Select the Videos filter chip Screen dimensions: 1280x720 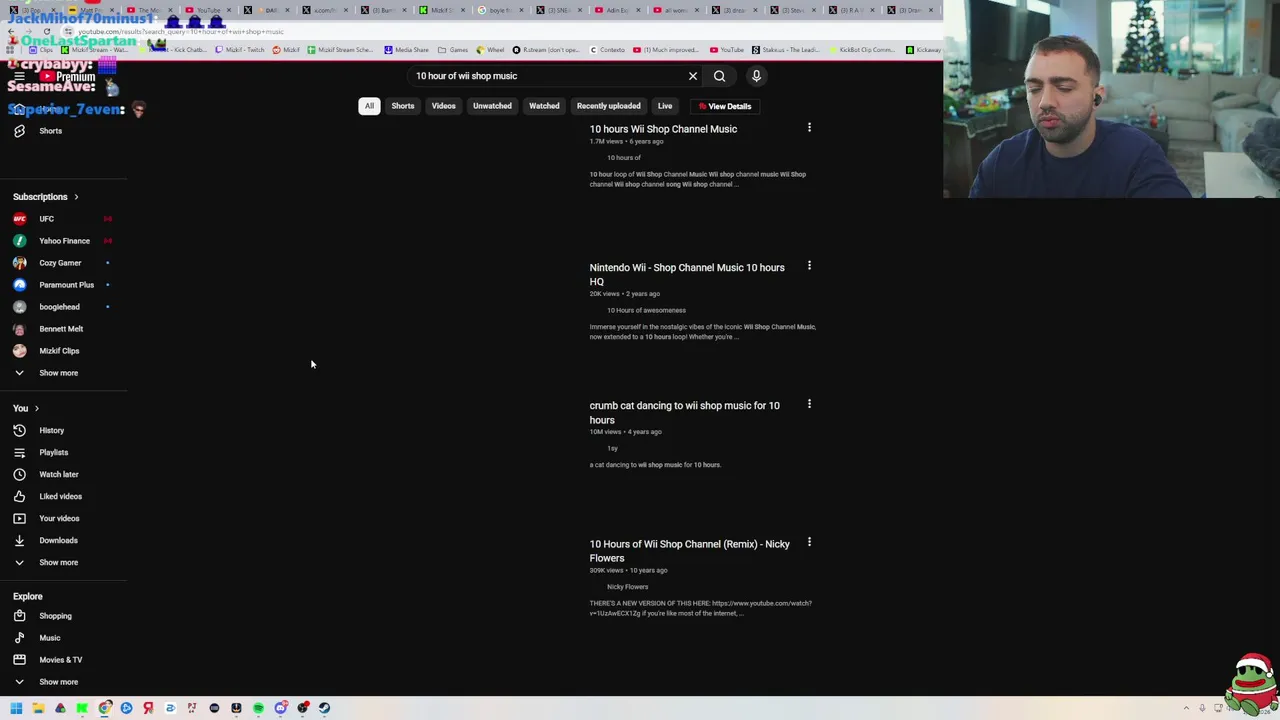coord(443,106)
